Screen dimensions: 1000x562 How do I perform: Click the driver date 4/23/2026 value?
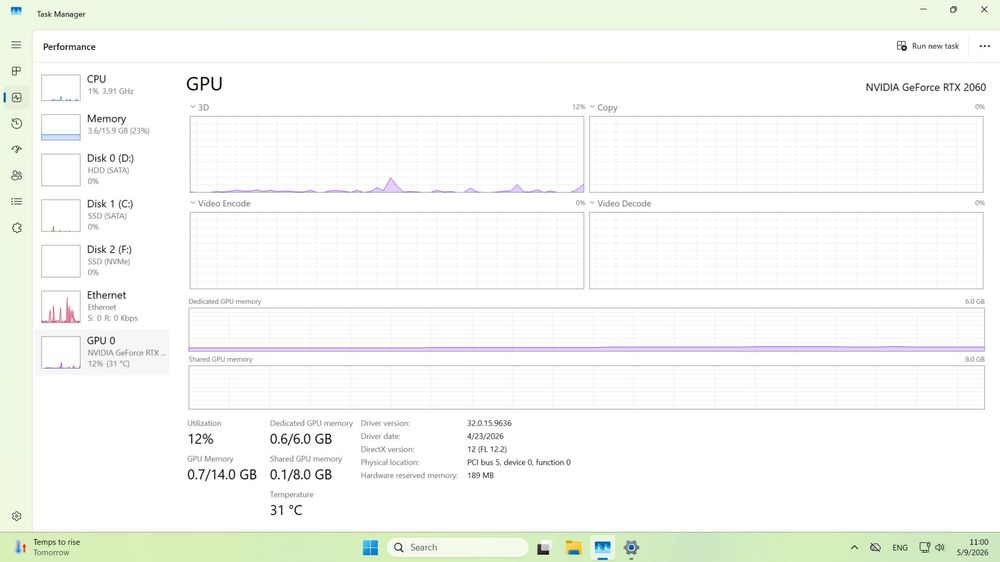[x=485, y=436]
